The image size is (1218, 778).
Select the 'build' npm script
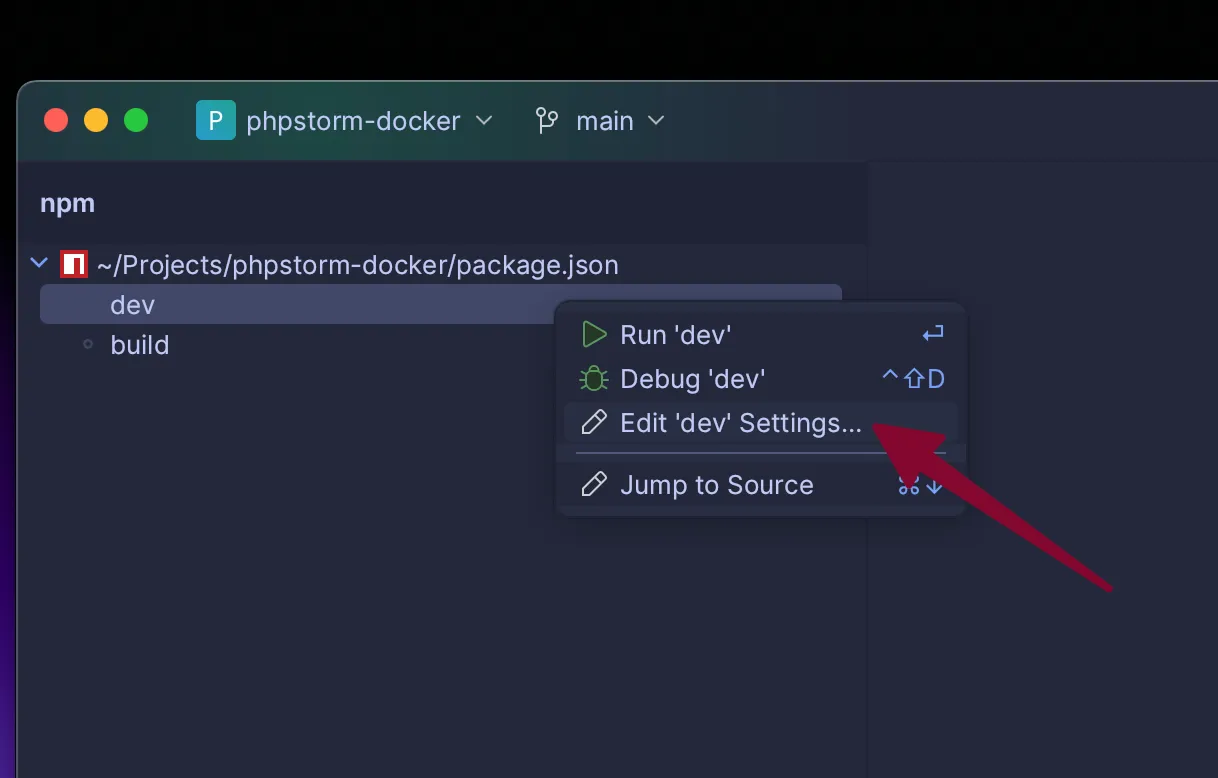coord(139,345)
